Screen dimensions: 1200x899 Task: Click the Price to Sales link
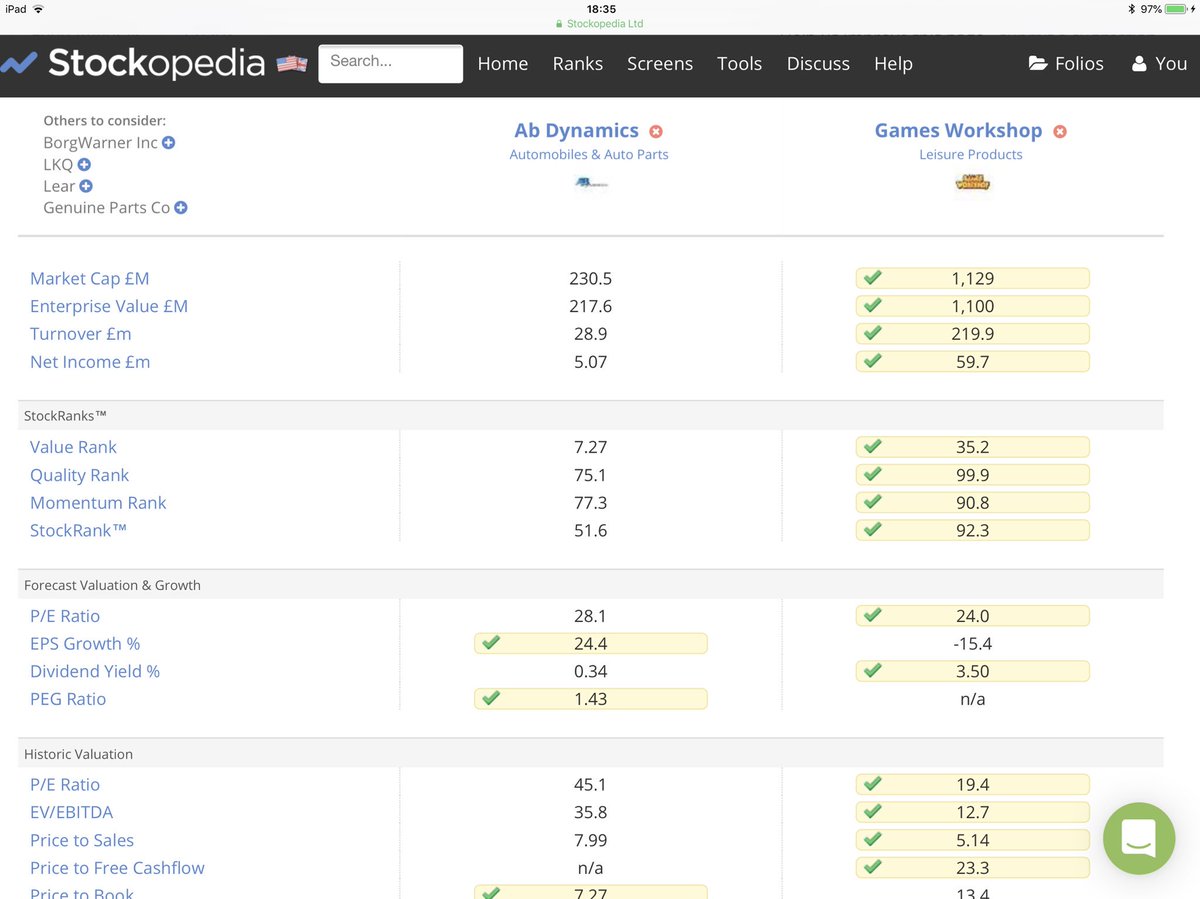click(82, 840)
